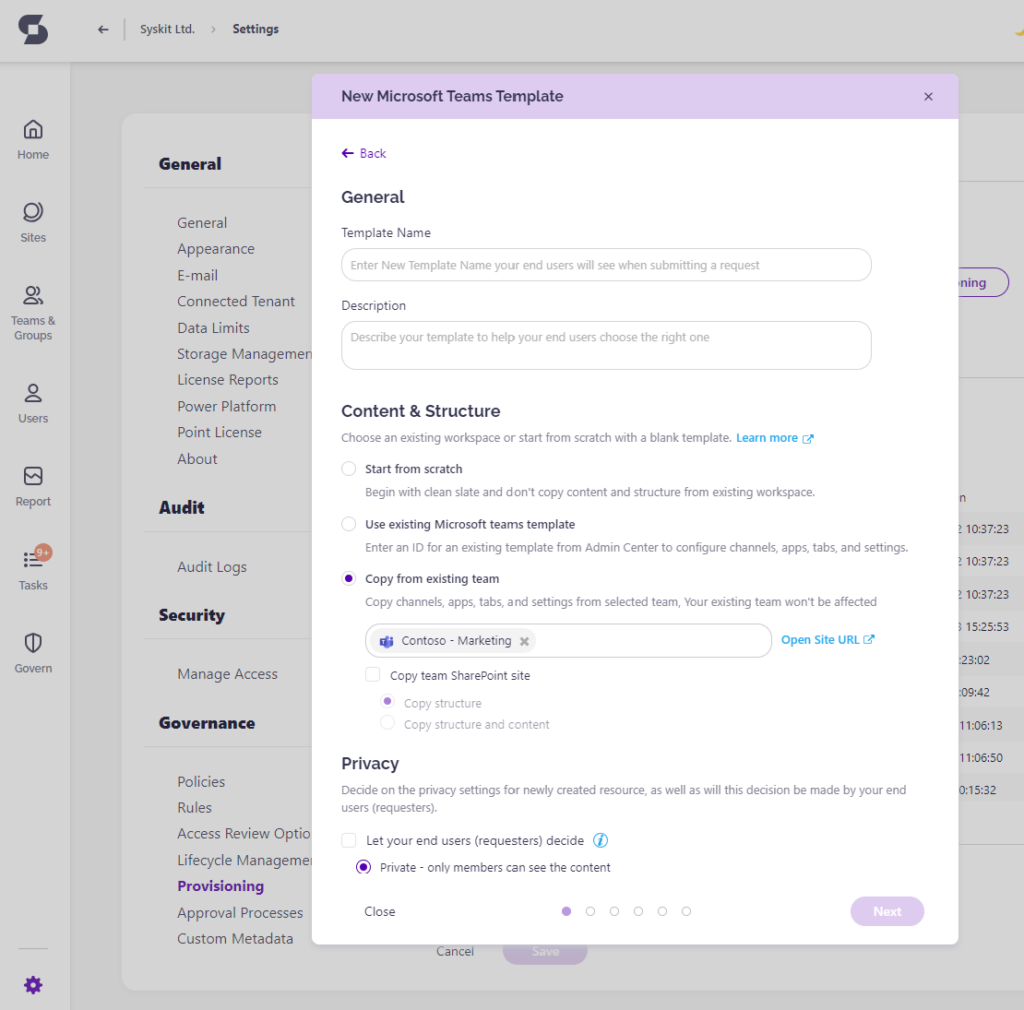
Task: Click the Template Name input field
Action: click(x=606, y=265)
